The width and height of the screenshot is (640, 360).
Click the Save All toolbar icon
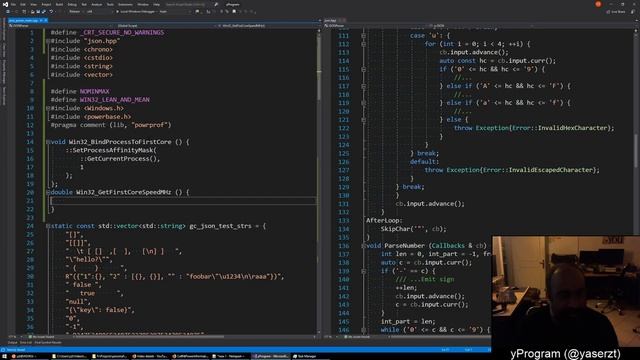pyautogui.click(x=43, y=11)
